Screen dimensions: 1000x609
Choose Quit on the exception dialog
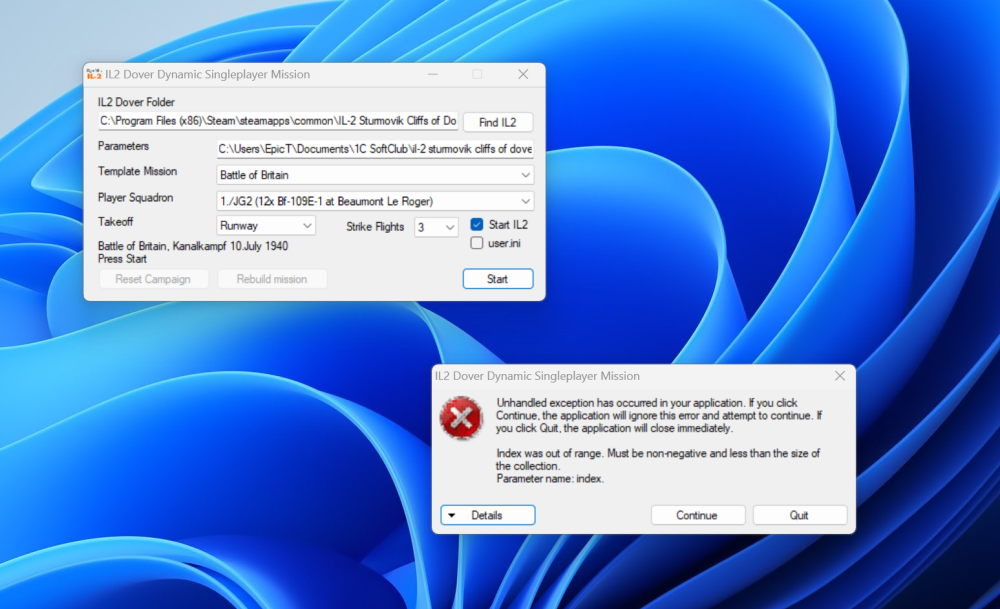tap(799, 514)
